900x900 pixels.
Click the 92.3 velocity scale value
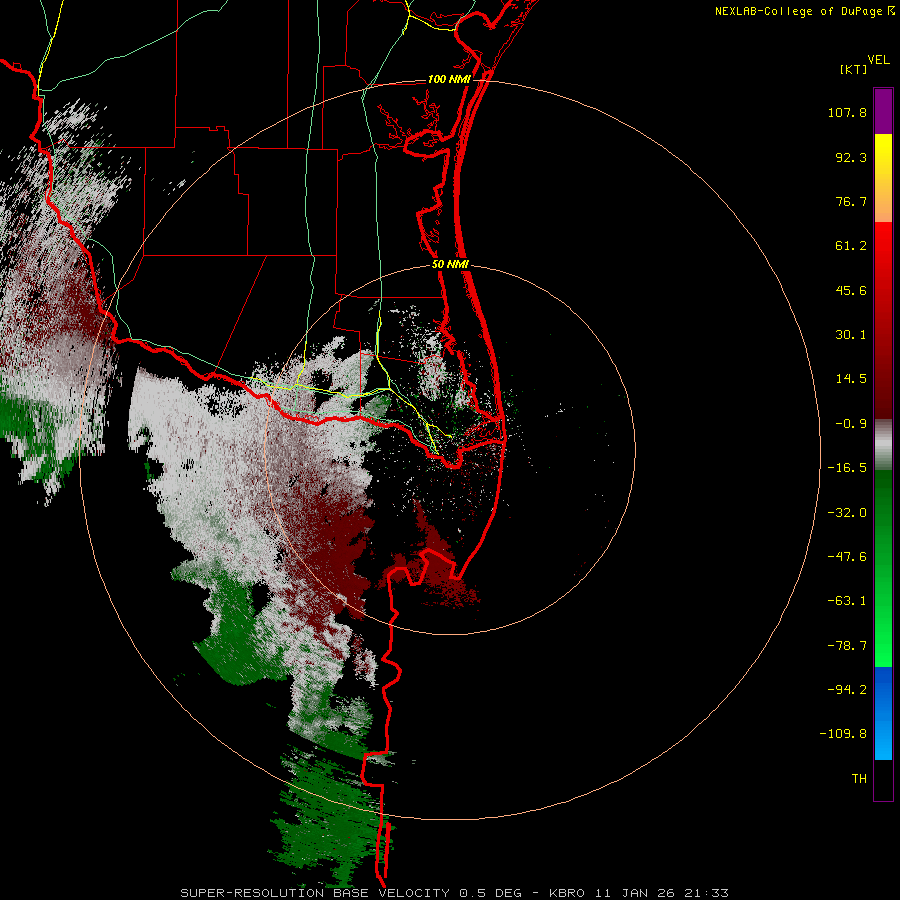coord(851,157)
